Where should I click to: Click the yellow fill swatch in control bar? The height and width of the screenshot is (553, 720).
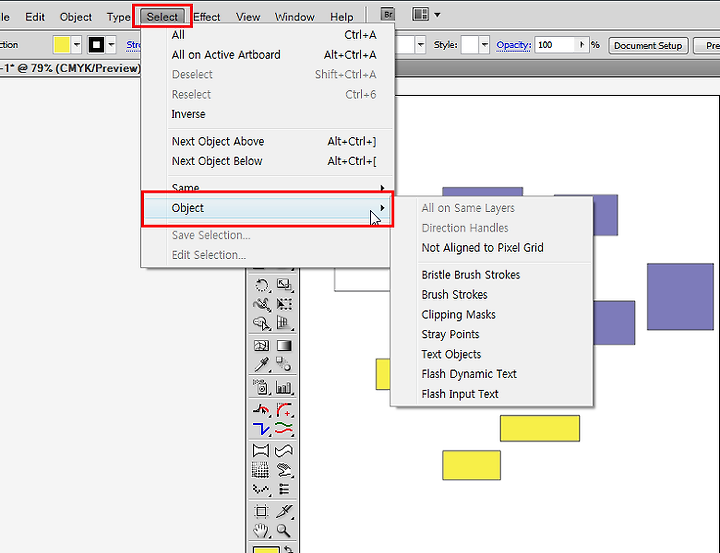(x=62, y=45)
